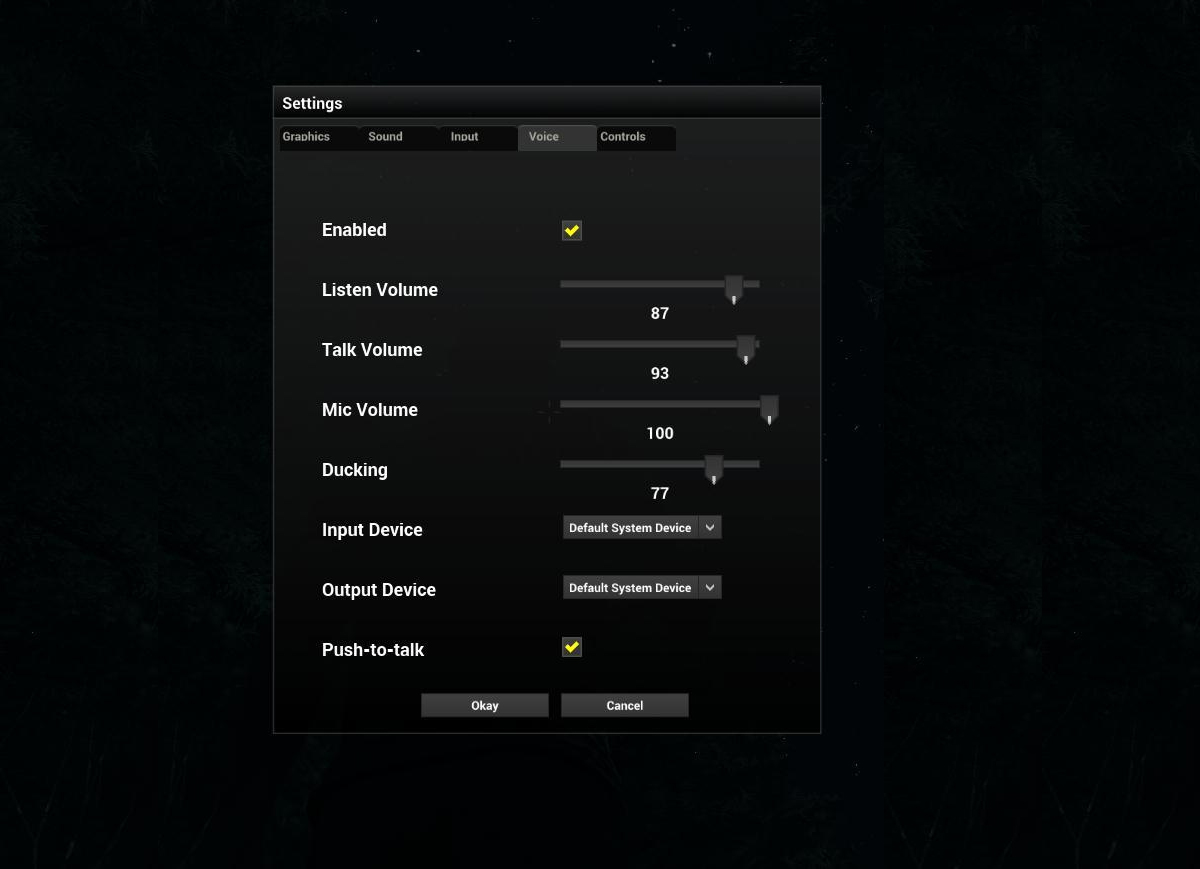1200x869 pixels.
Task: Expand the Input Device dropdown arrow
Action: 710,528
